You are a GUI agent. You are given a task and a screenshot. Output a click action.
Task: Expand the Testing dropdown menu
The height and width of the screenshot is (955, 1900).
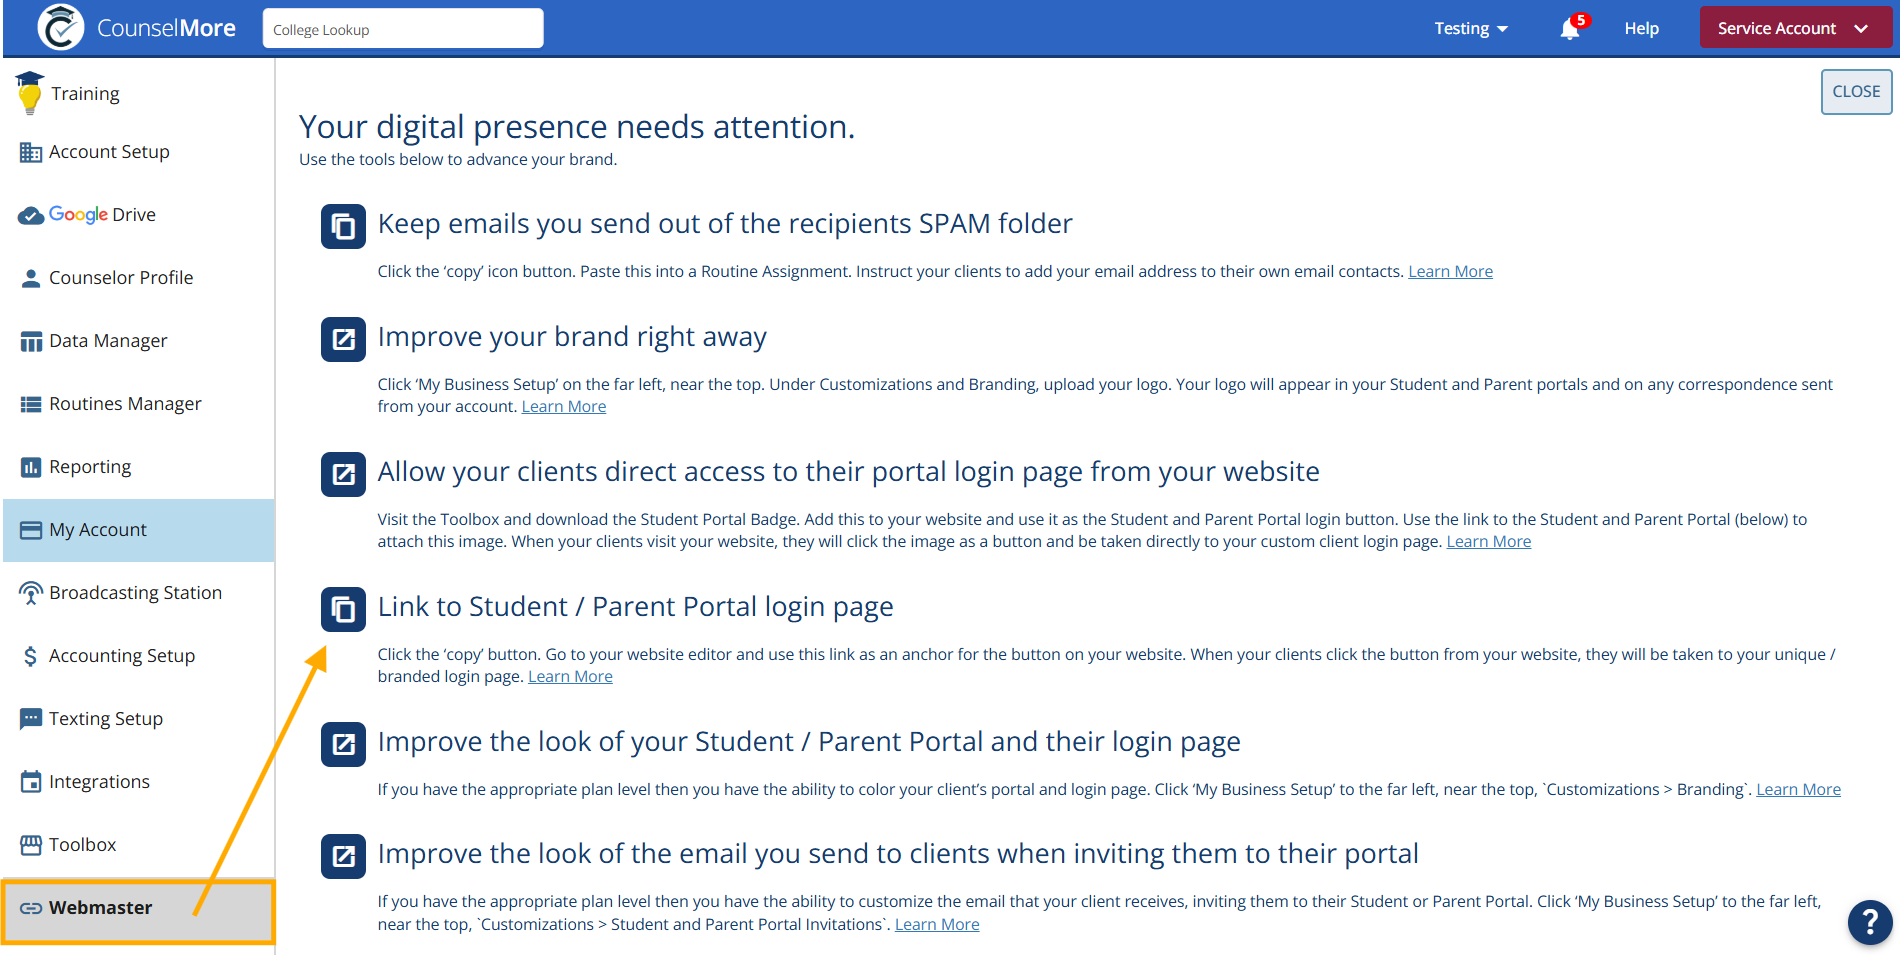(x=1470, y=29)
